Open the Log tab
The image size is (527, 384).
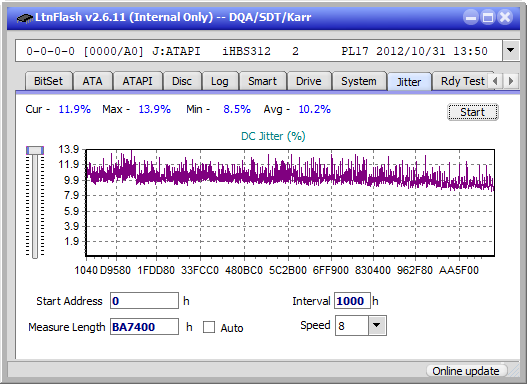click(x=220, y=81)
